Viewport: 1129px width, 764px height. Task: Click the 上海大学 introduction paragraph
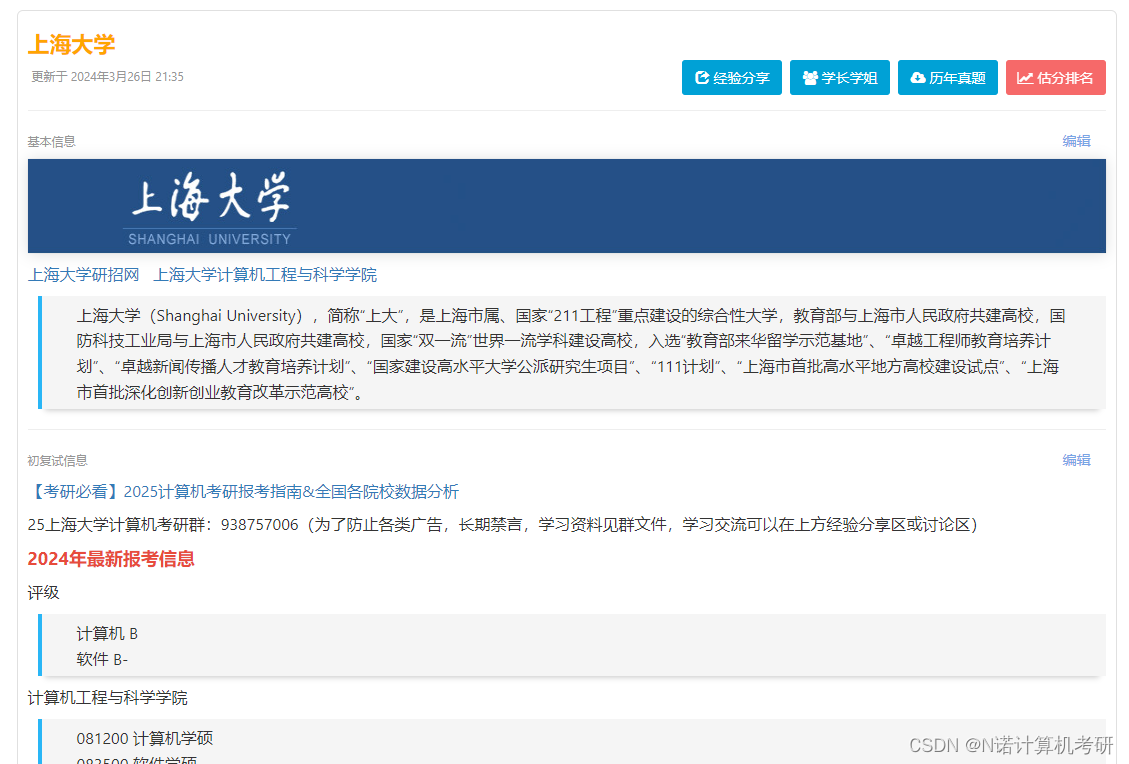[x=572, y=354]
